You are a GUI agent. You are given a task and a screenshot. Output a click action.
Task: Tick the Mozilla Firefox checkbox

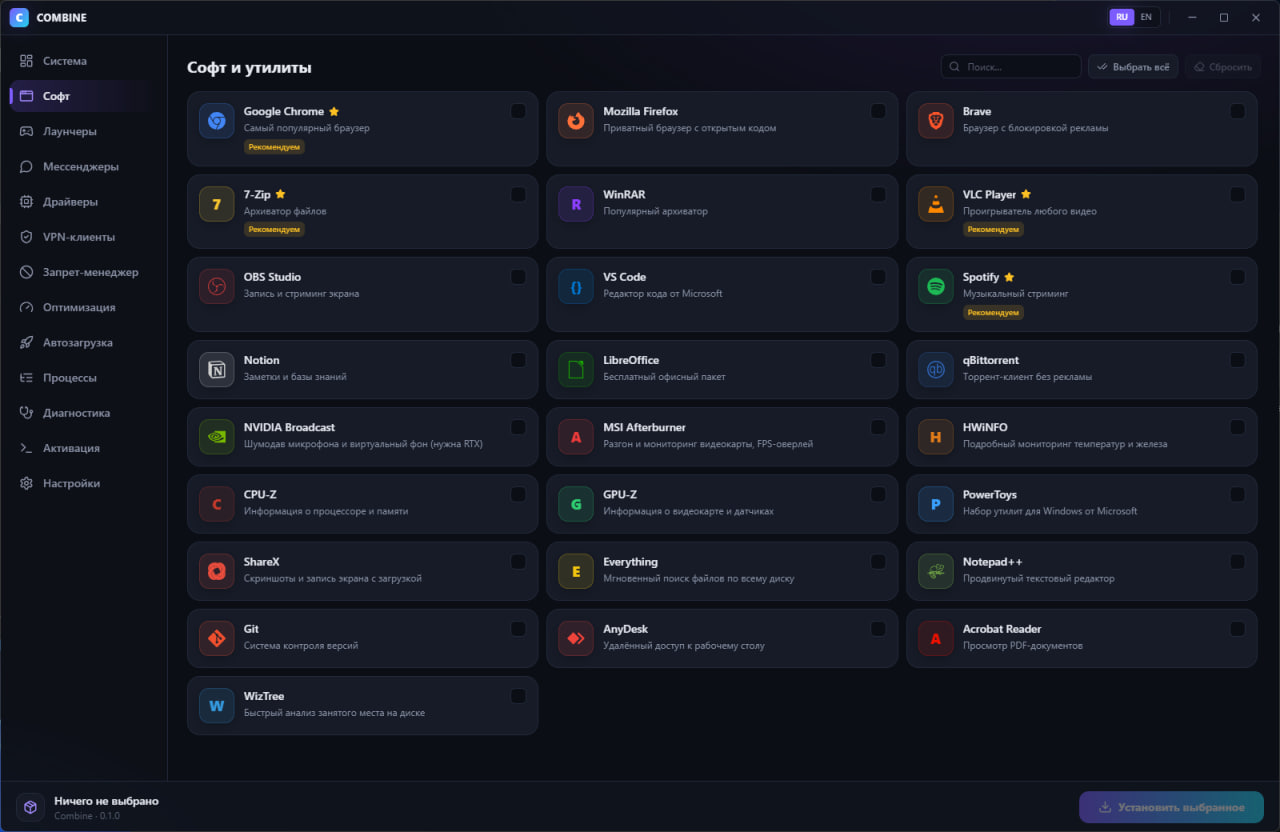pyautogui.click(x=878, y=111)
